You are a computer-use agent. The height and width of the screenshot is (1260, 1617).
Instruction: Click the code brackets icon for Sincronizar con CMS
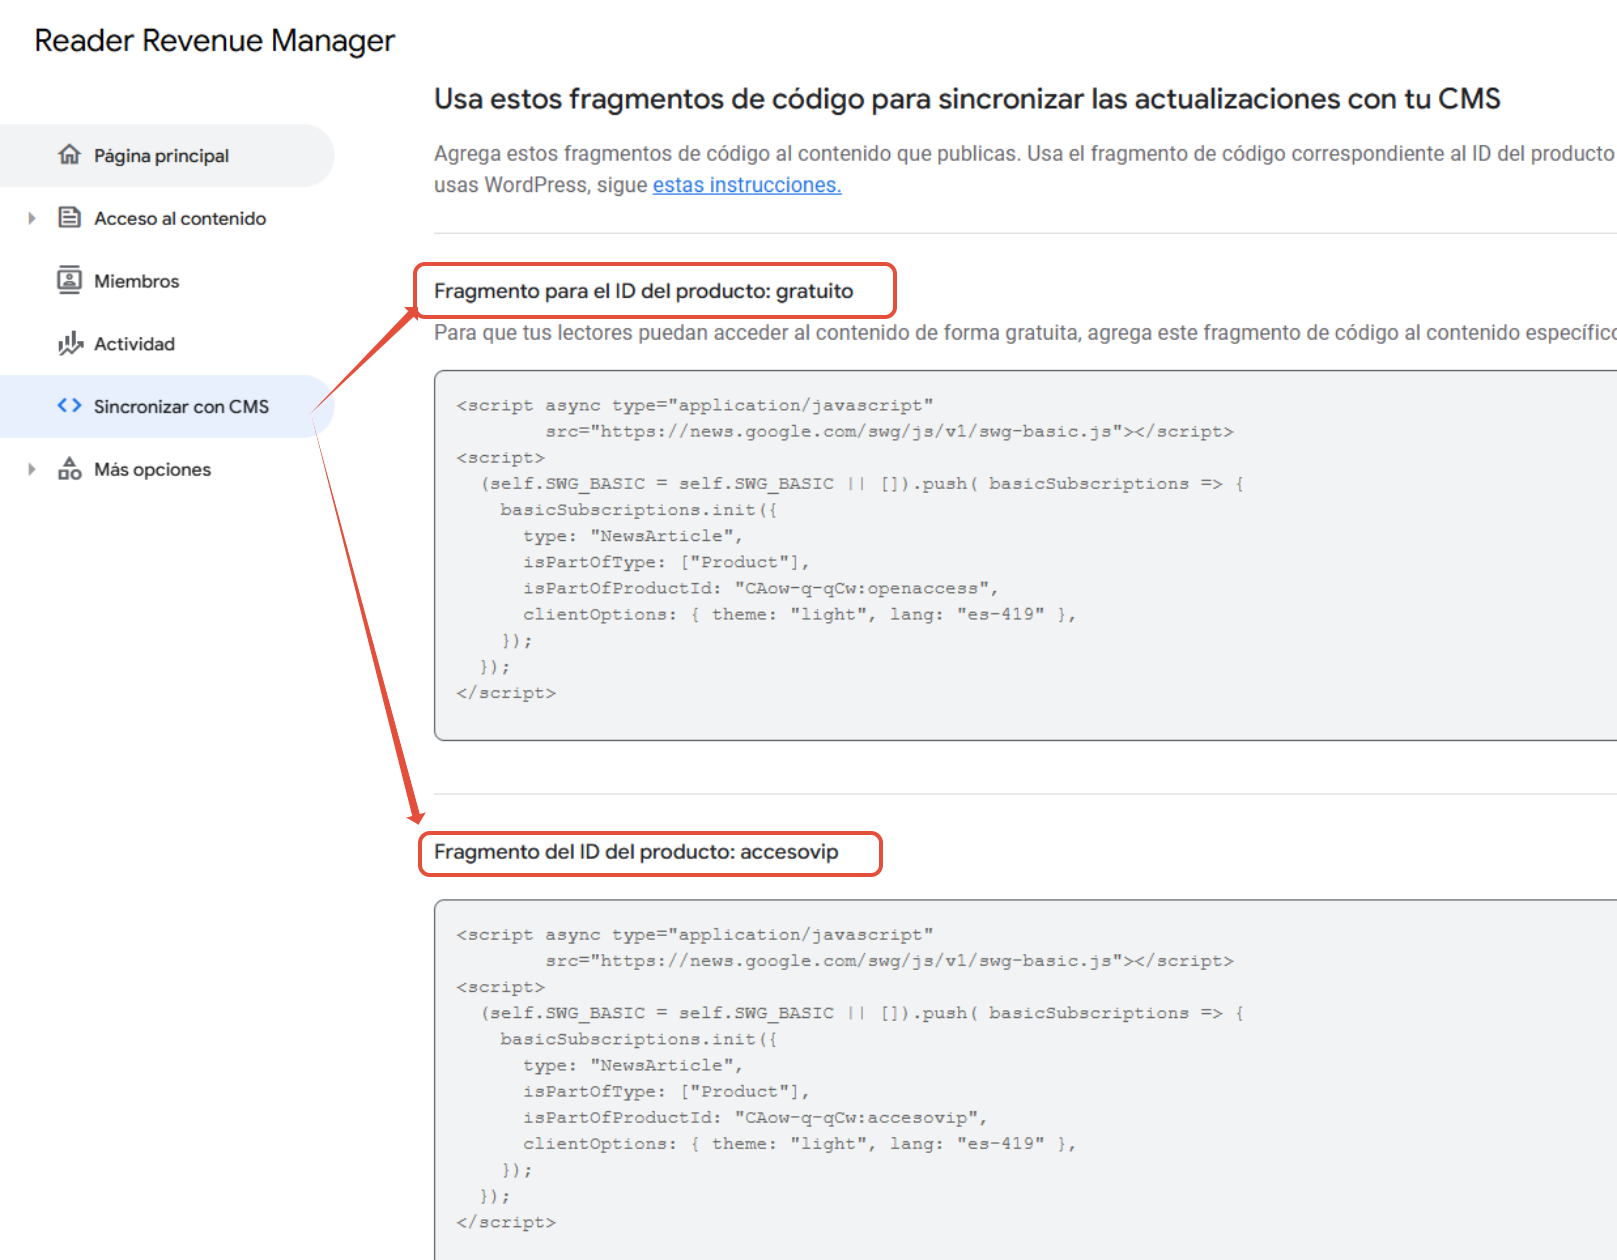tap(69, 405)
